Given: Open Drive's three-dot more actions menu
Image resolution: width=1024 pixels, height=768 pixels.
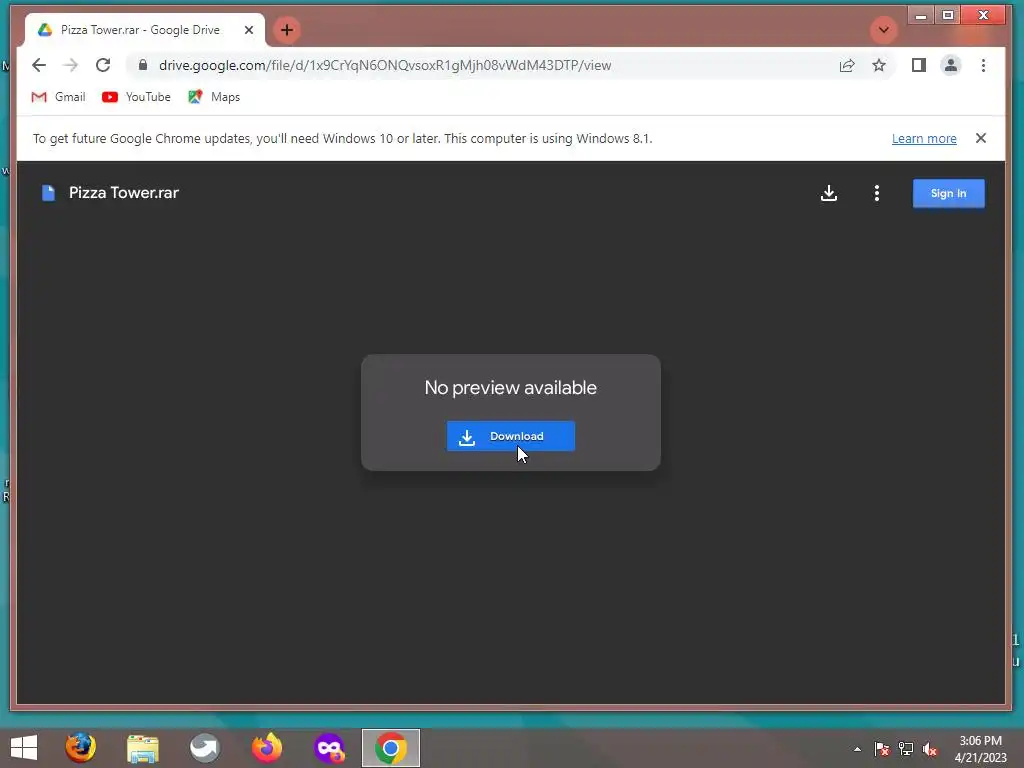Looking at the screenshot, I should pos(876,193).
